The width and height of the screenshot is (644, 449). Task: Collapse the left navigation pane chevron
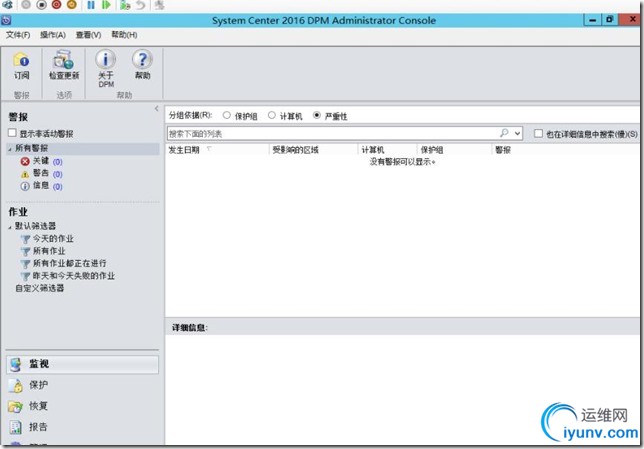tap(156, 109)
